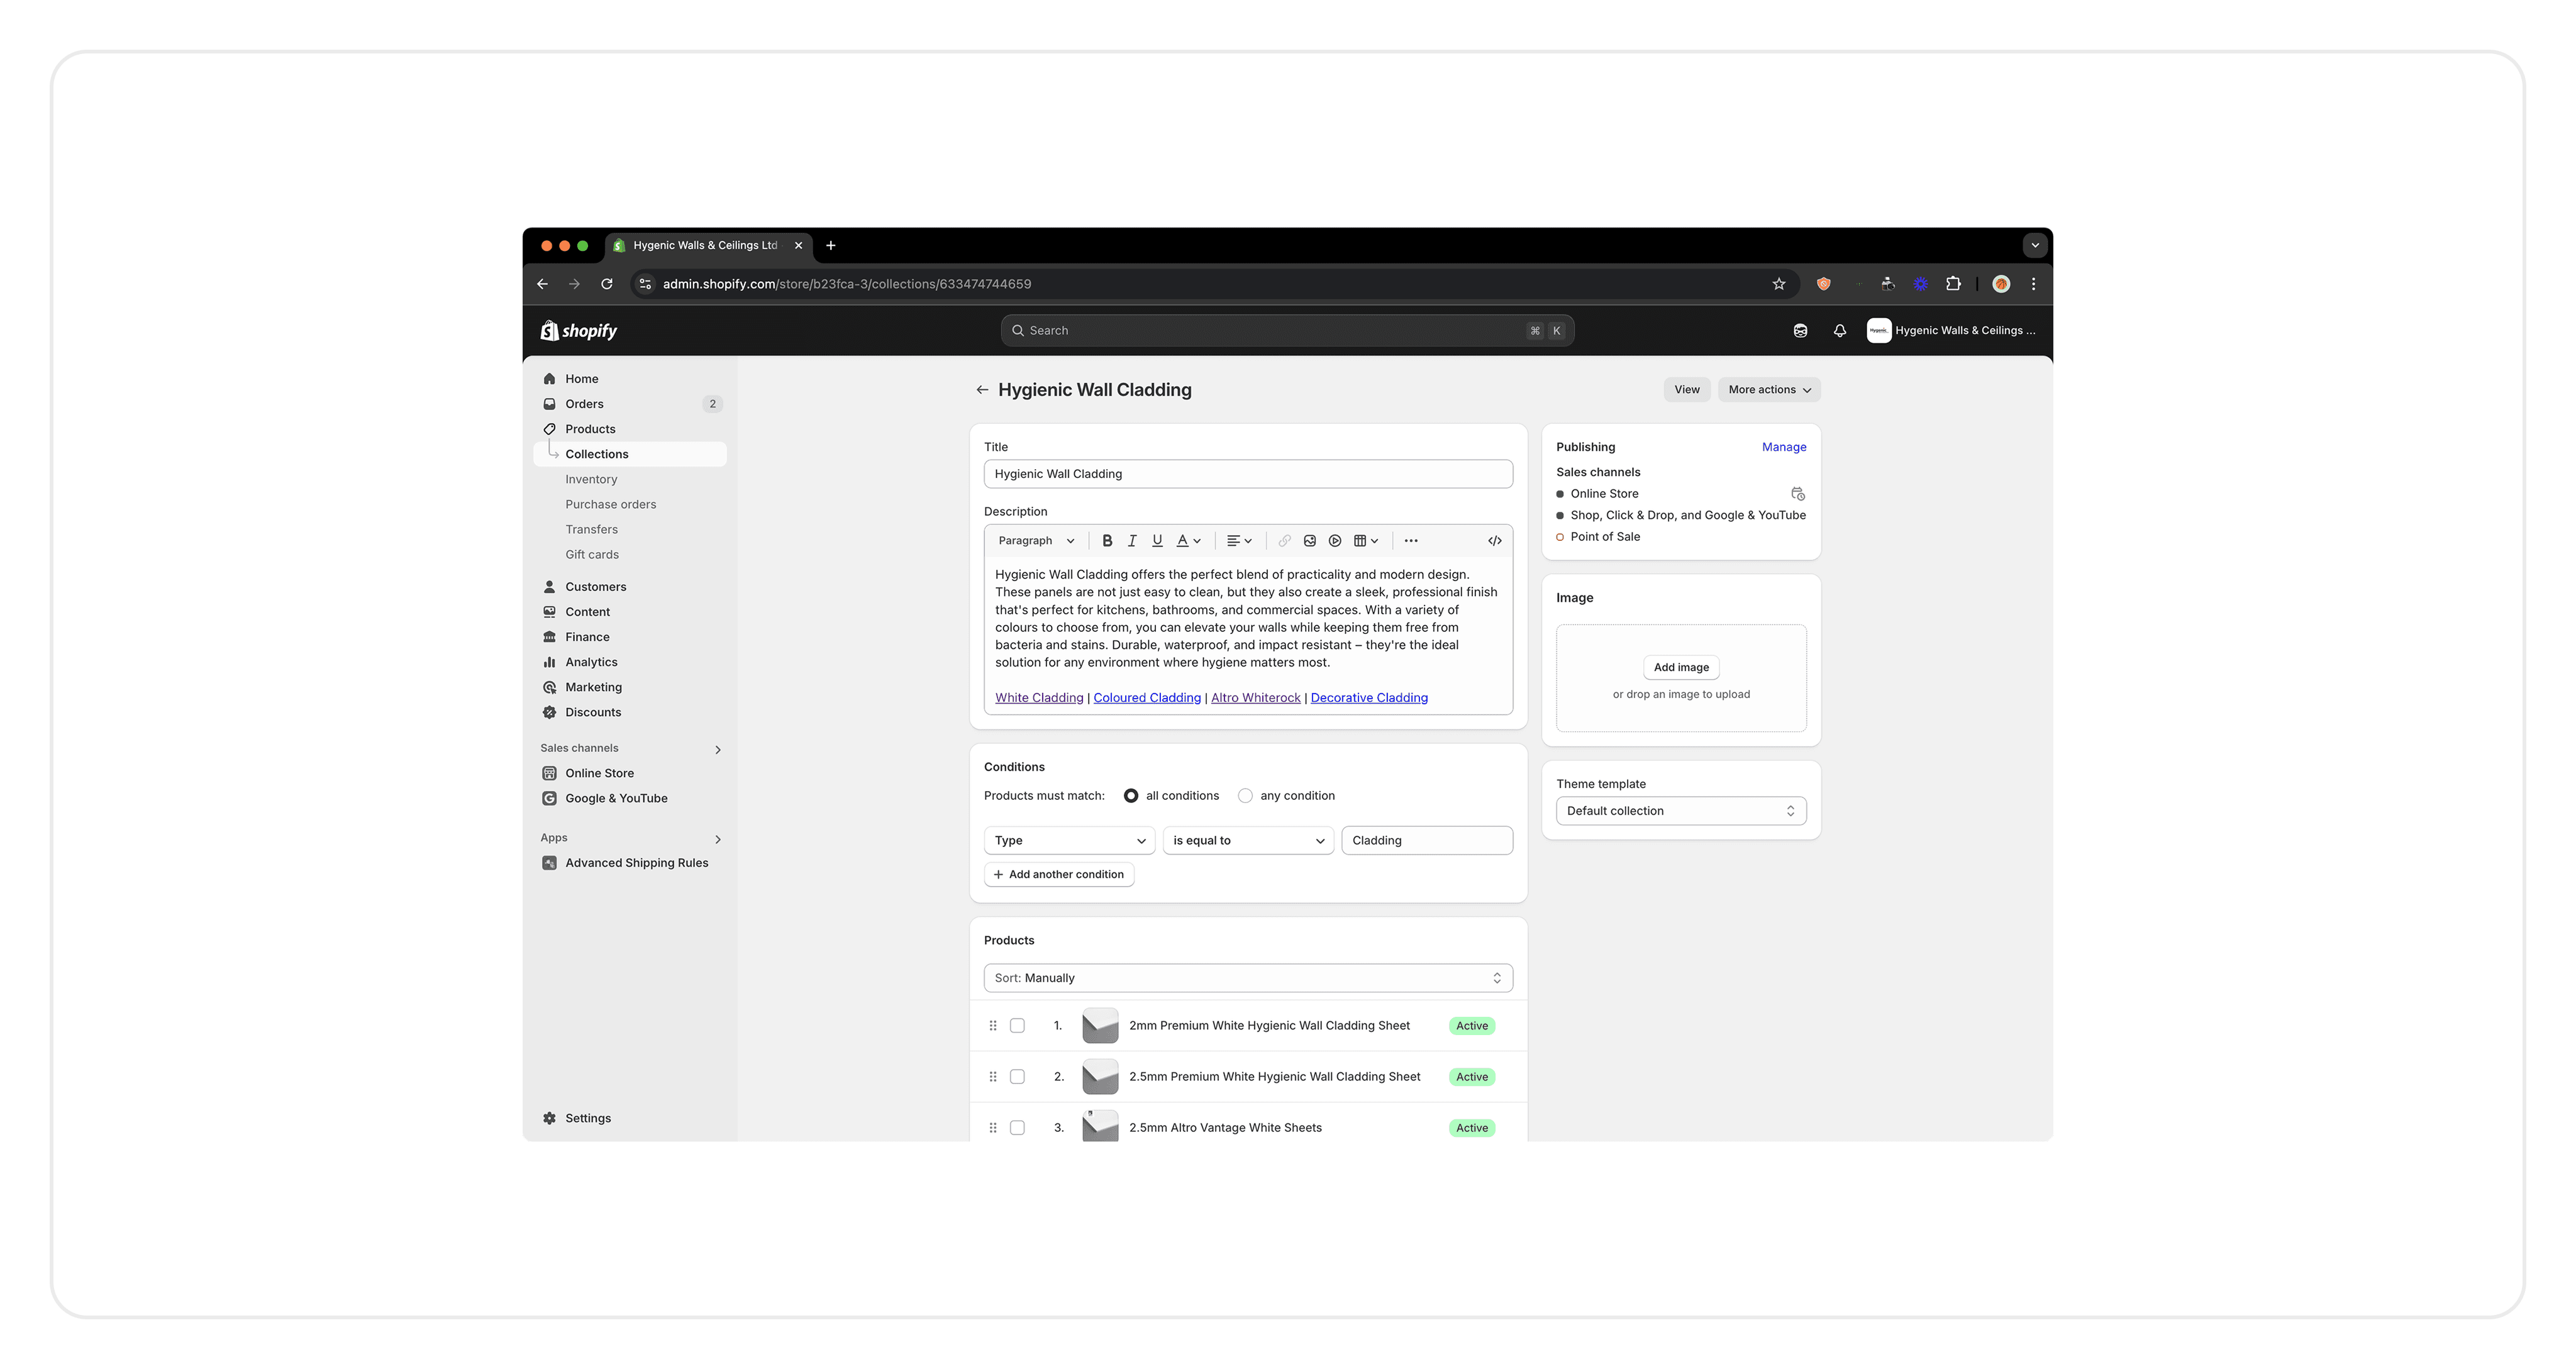This screenshot has height=1369, width=2576.
Task: Click the View button
Action: pos(1687,390)
